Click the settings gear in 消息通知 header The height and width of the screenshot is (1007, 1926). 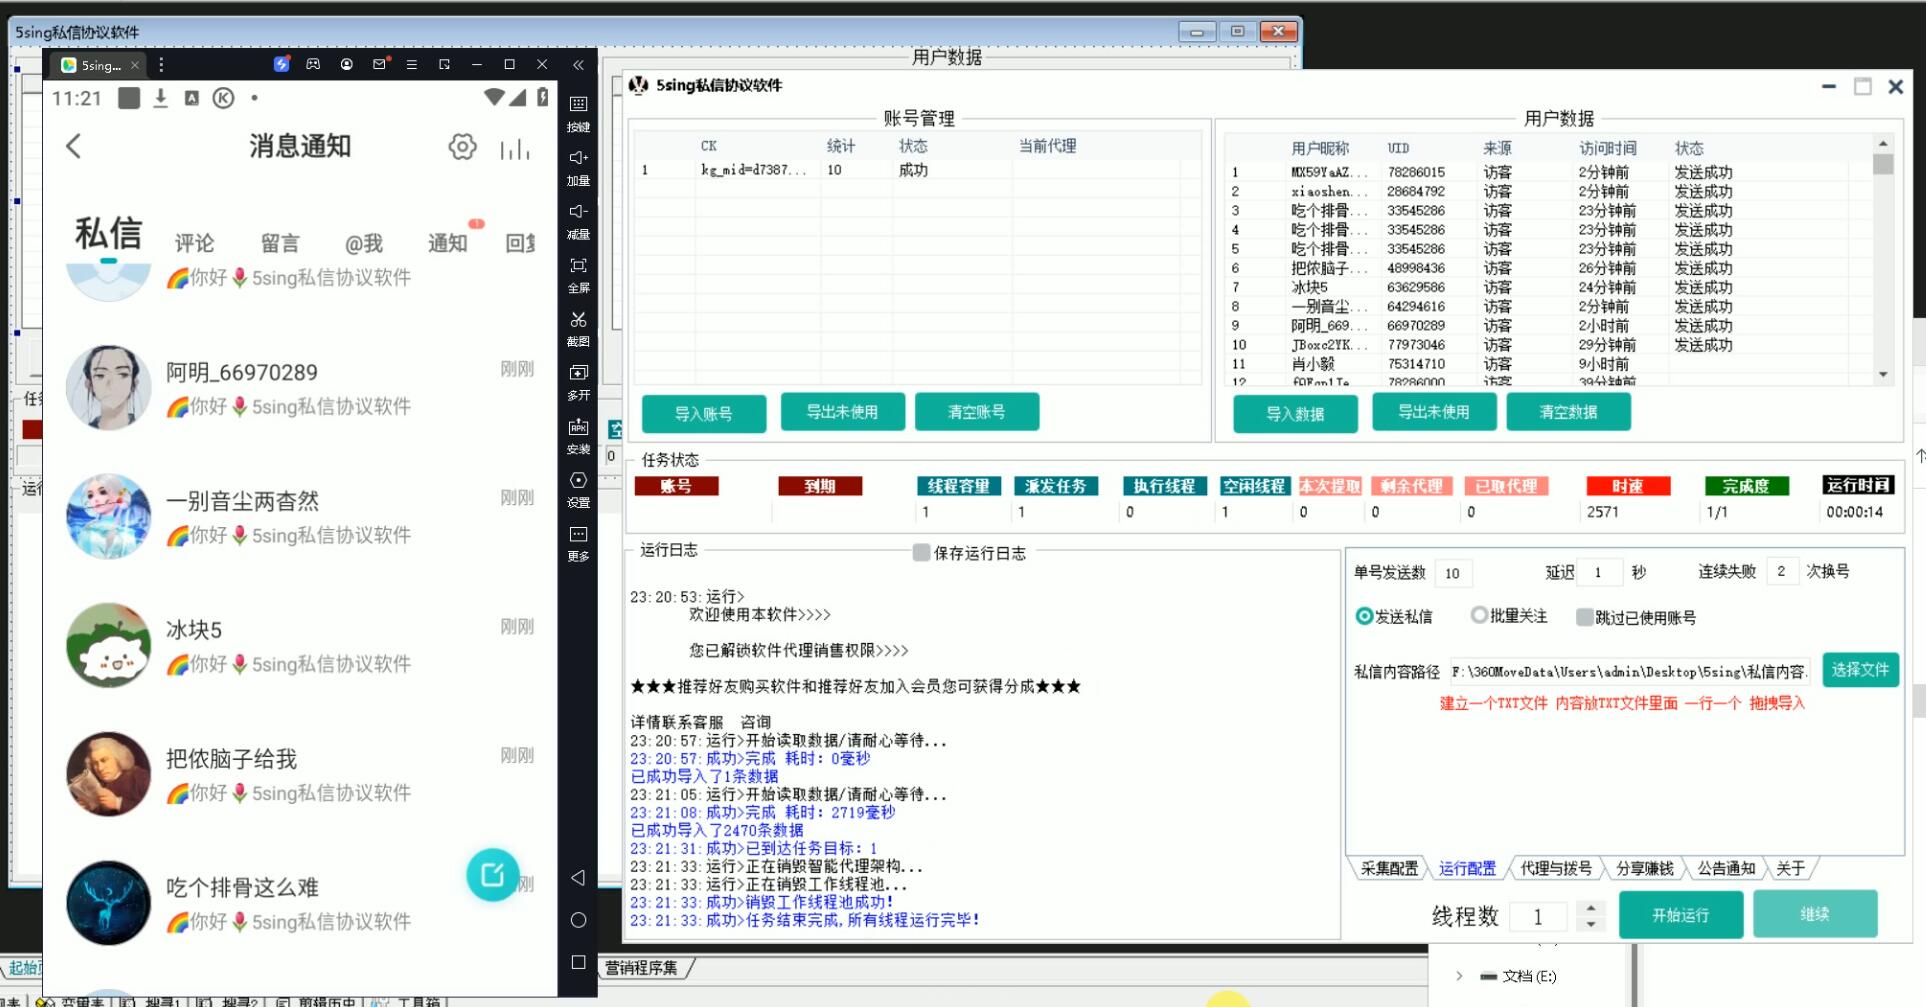(x=462, y=147)
